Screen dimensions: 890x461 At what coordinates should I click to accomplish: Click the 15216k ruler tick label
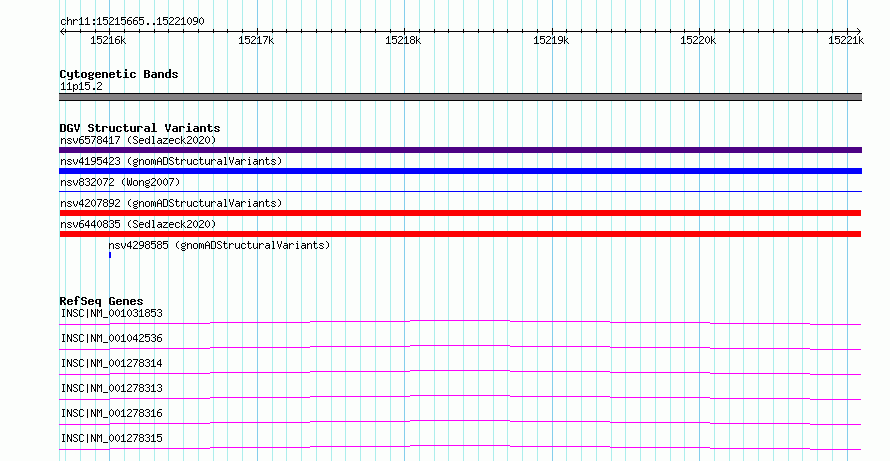pos(108,40)
